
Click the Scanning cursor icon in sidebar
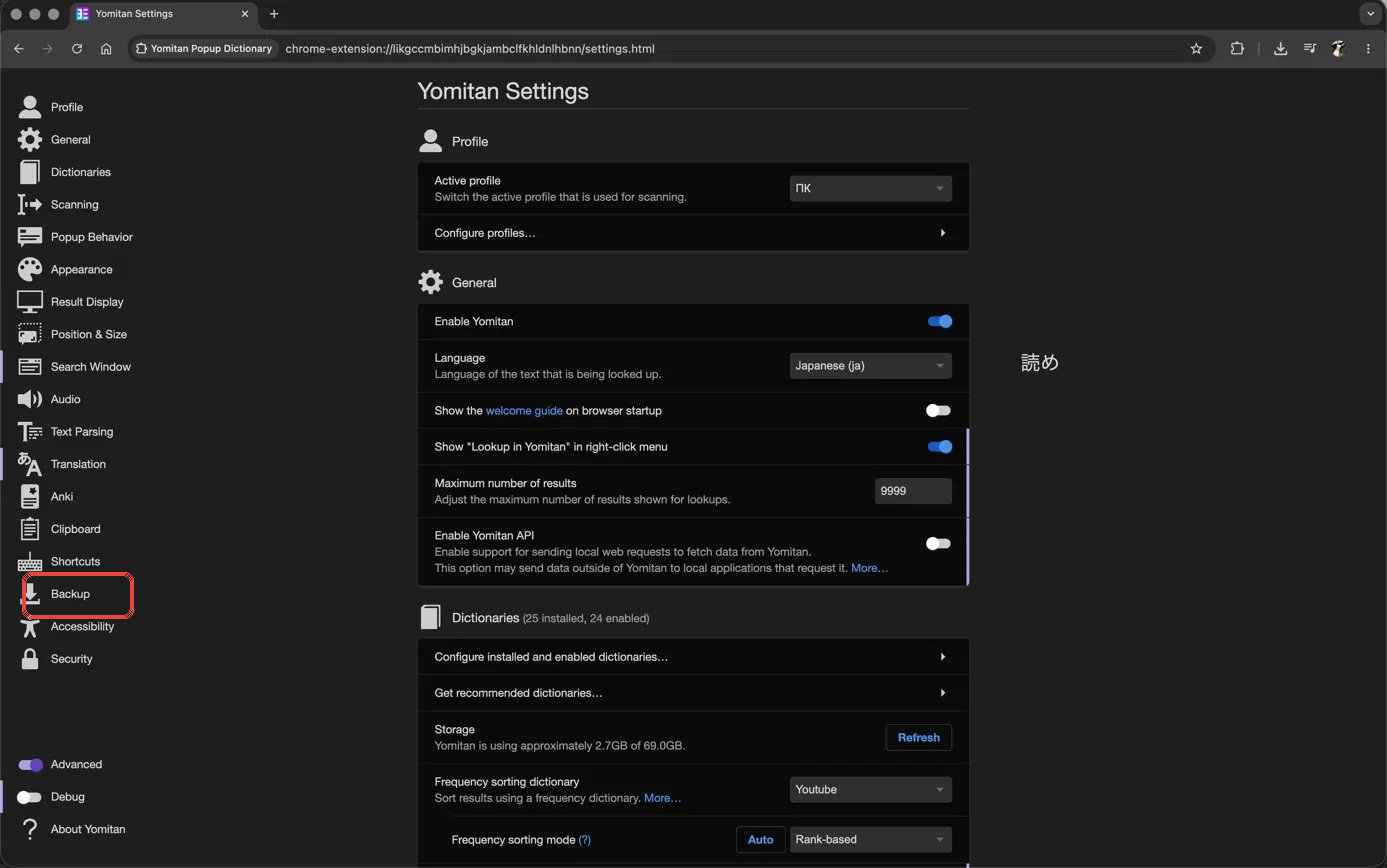[x=30, y=204]
